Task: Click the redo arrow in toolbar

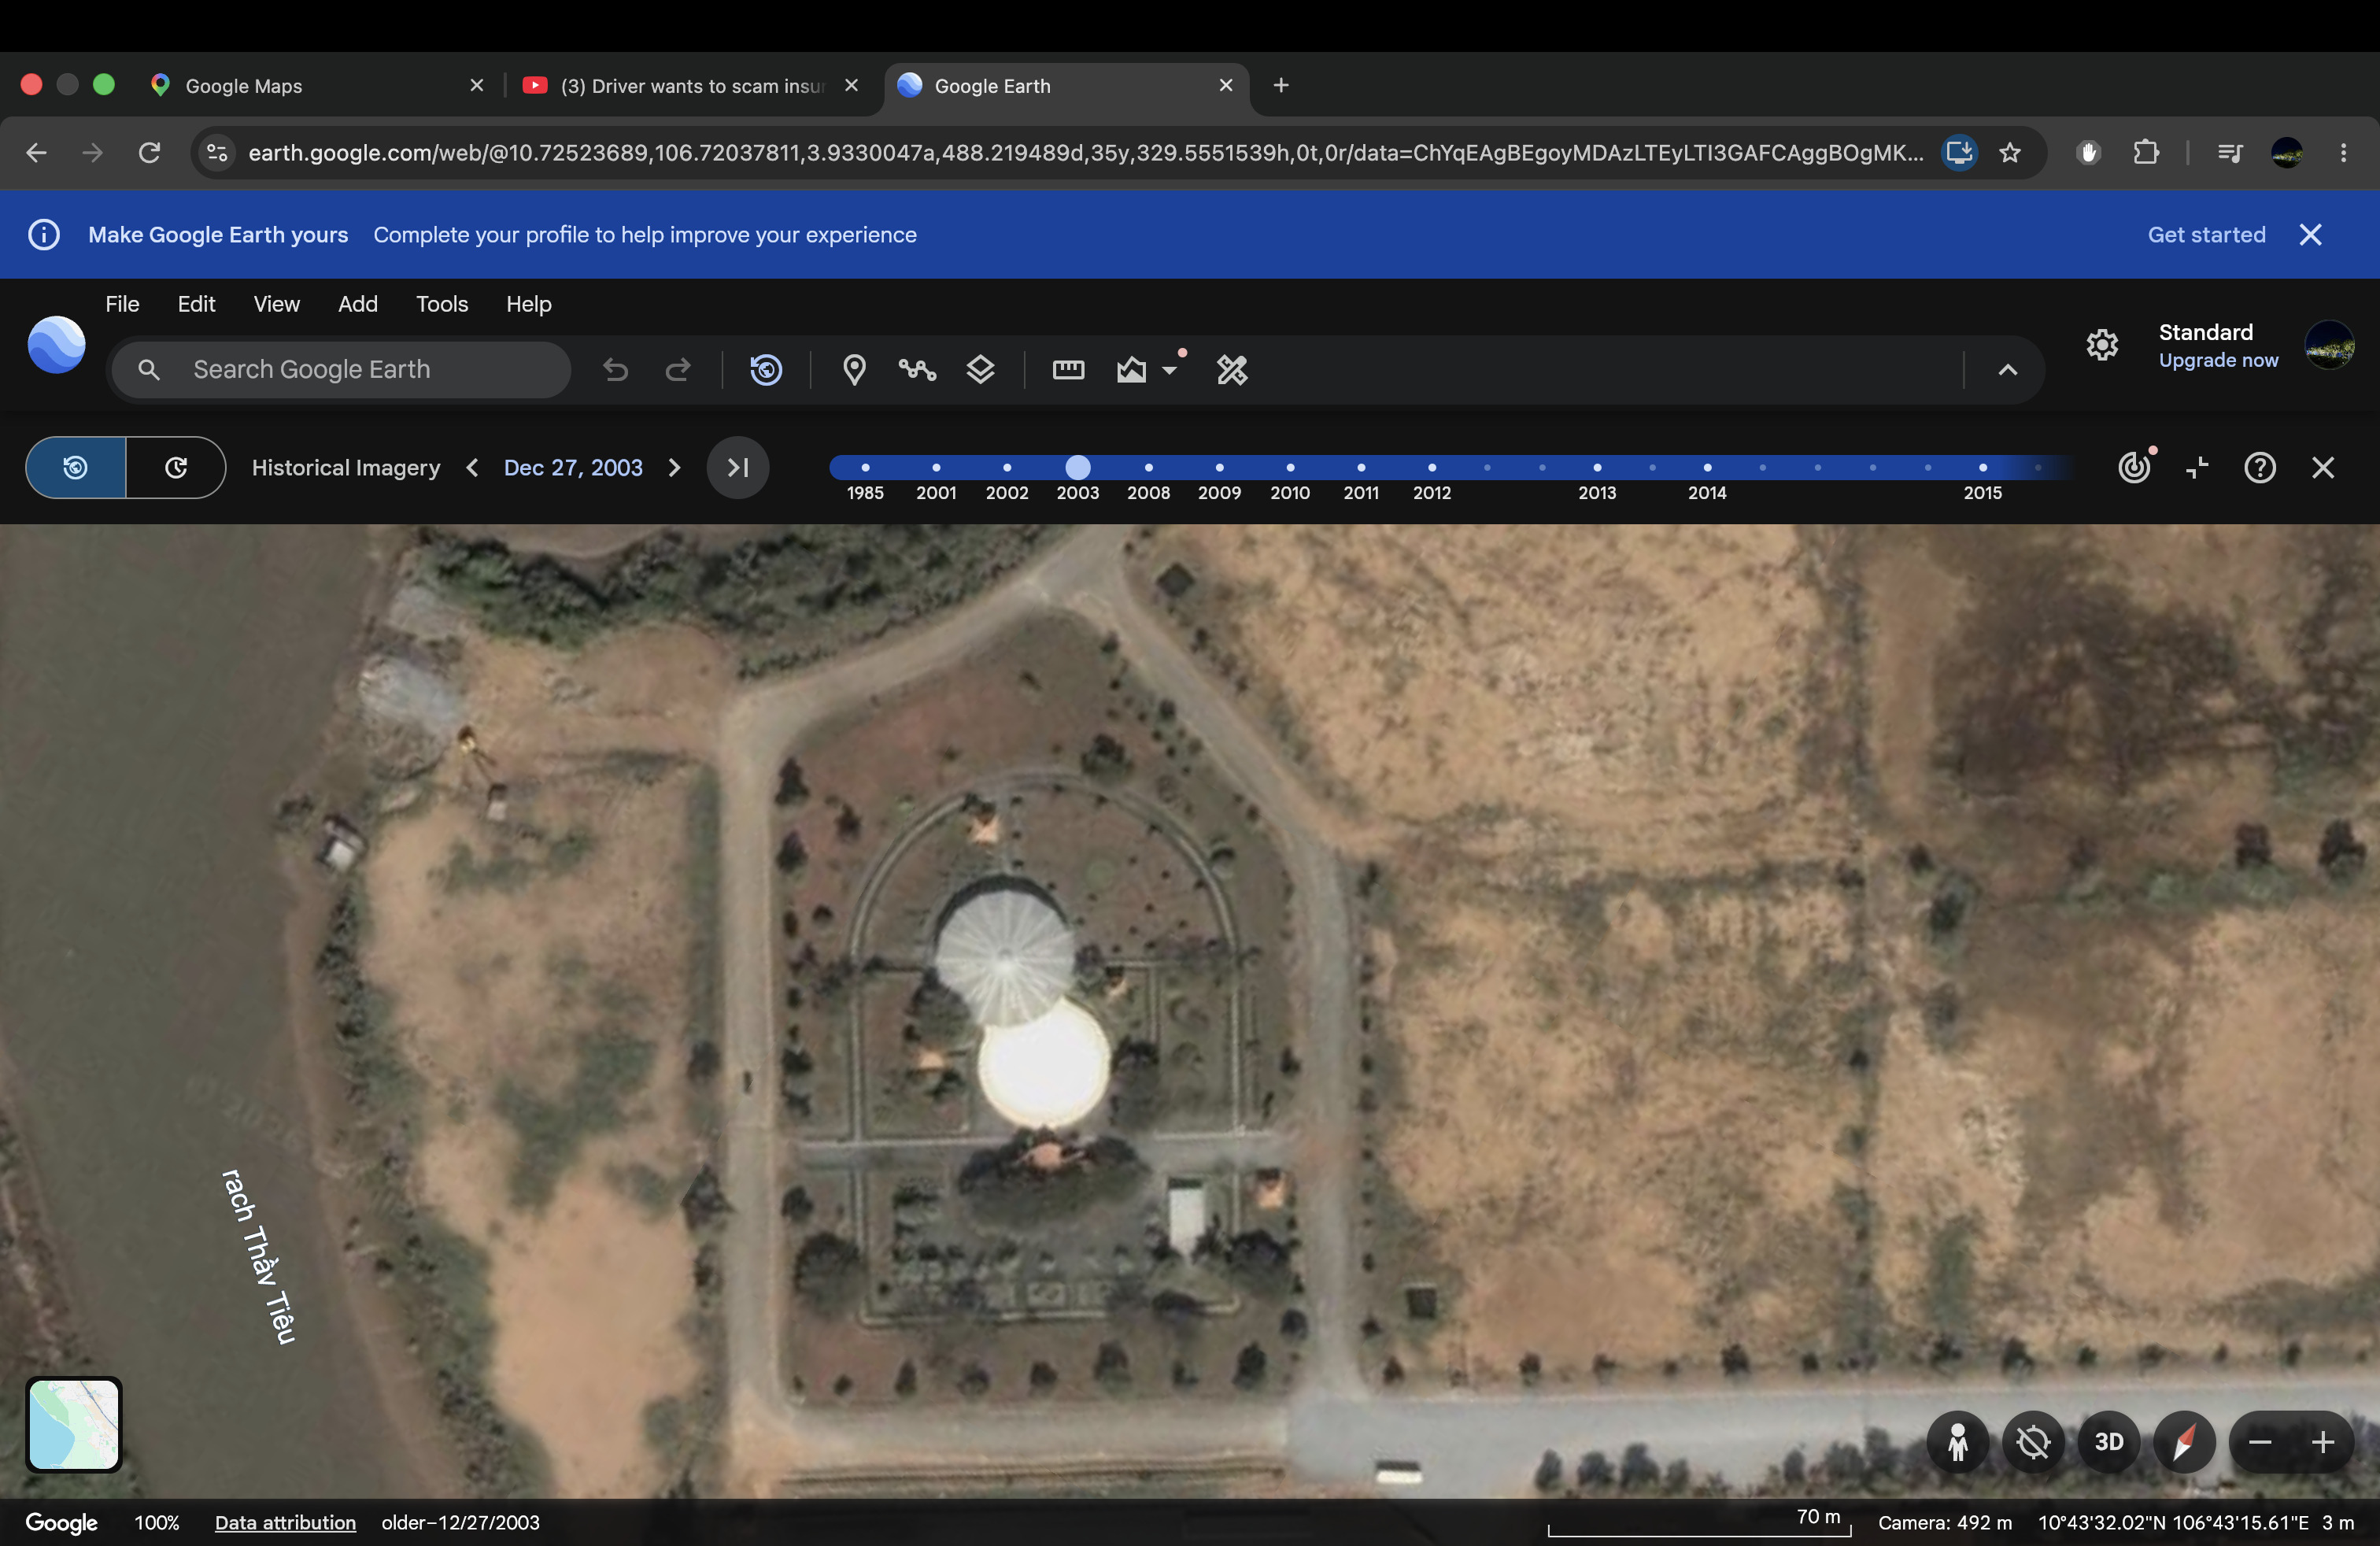Action: (x=678, y=370)
